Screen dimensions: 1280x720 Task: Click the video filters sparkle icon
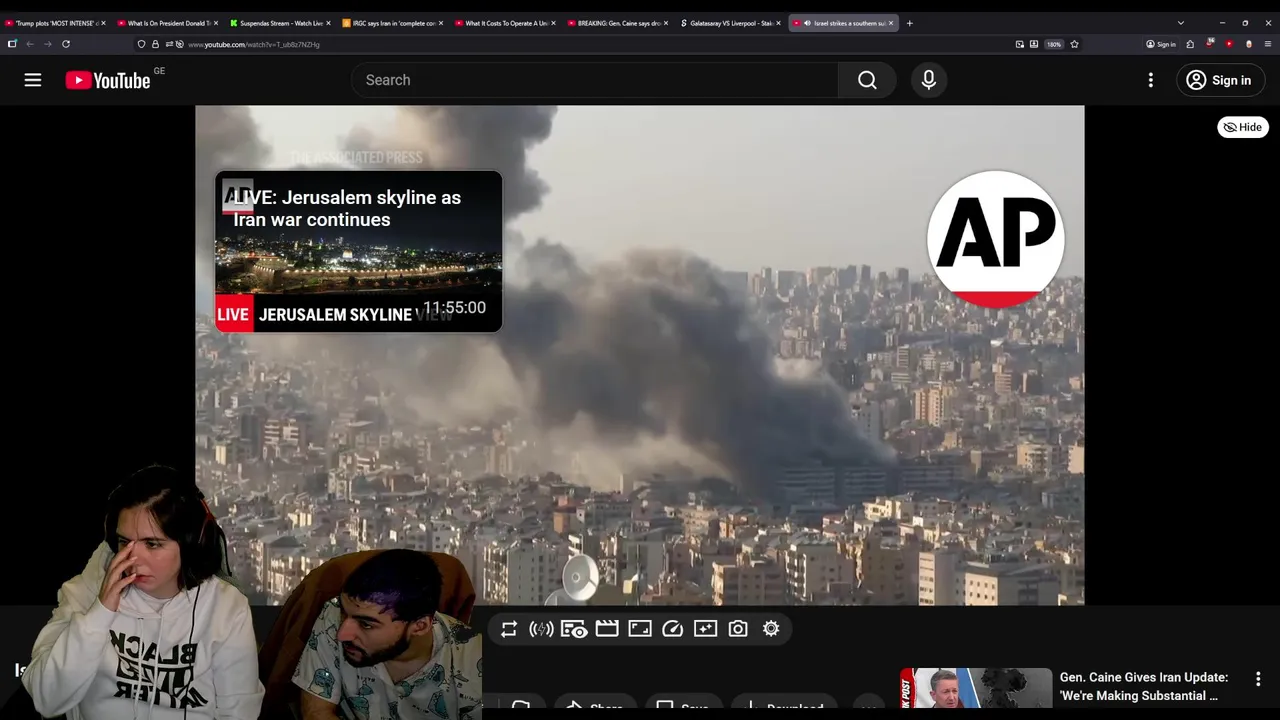pos(706,629)
